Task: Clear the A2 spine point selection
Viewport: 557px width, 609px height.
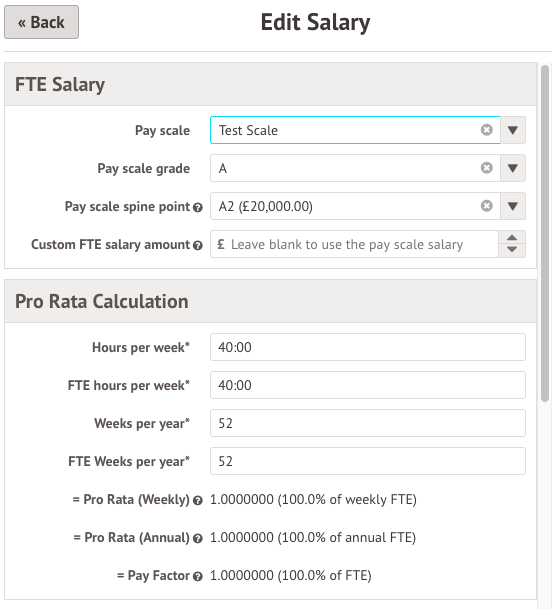Action: (x=486, y=205)
